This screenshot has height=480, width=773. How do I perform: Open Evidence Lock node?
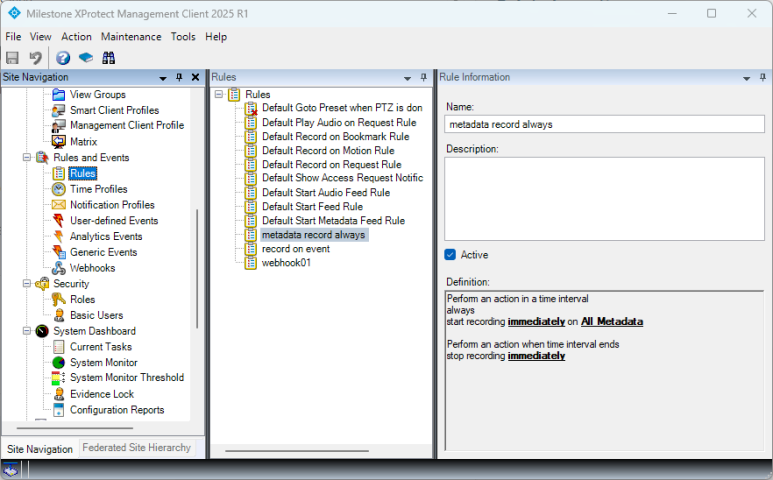tap(102, 394)
